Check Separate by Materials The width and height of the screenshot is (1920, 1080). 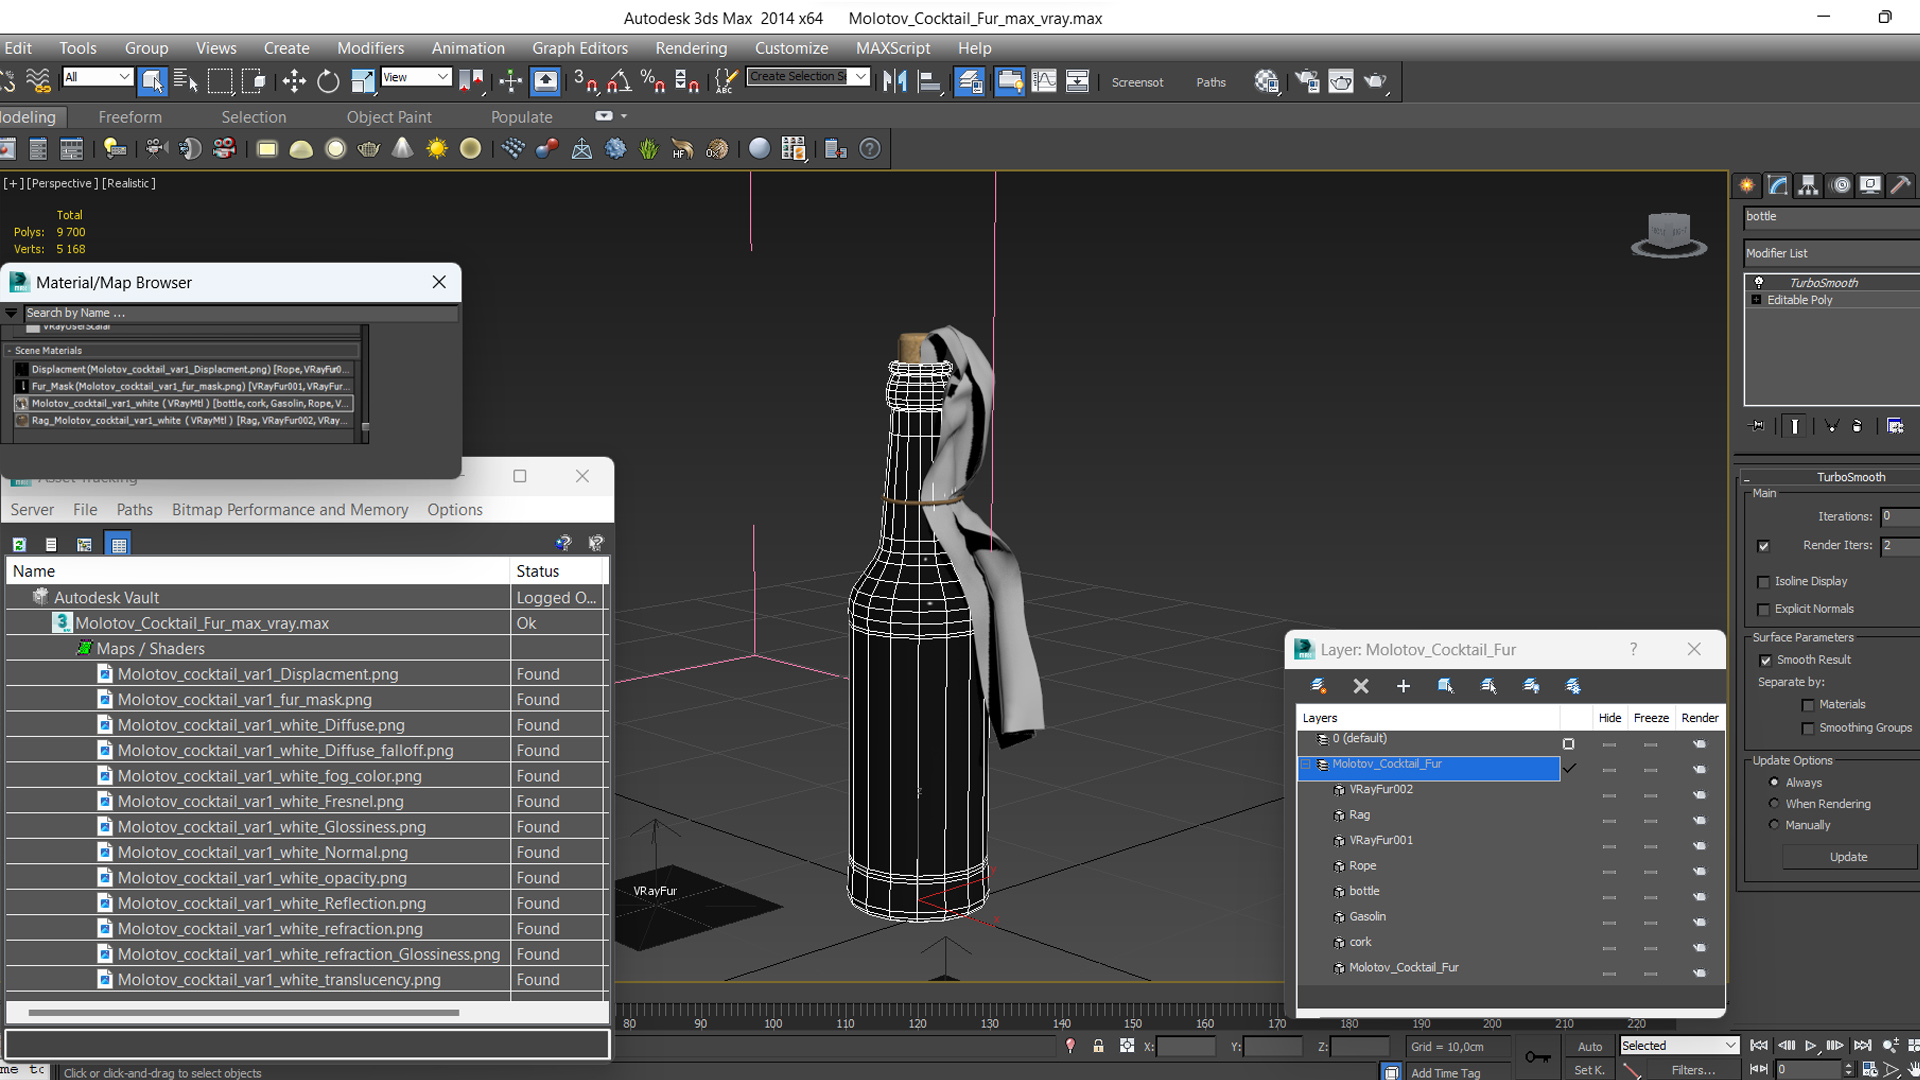(1807, 705)
